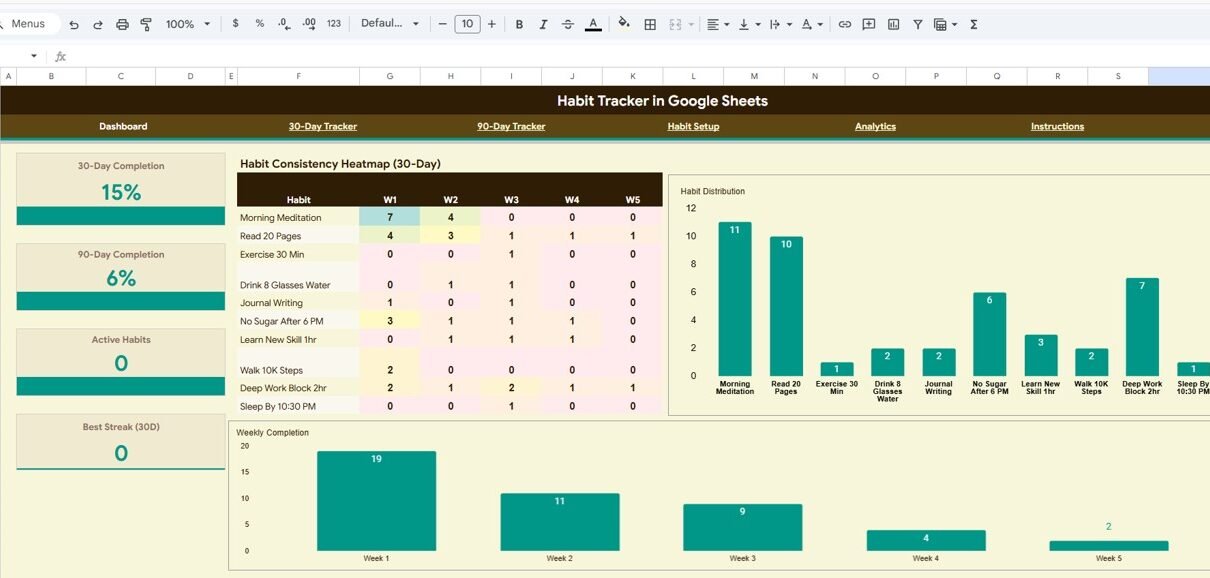Click the Insert chart icon

point(893,24)
